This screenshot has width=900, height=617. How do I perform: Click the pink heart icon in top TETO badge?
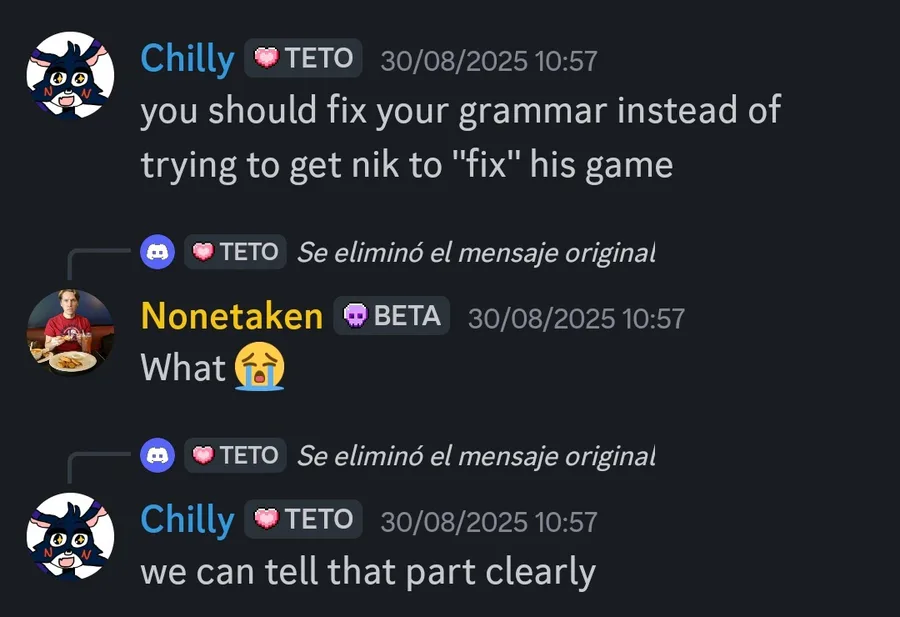pyautogui.click(x=266, y=58)
